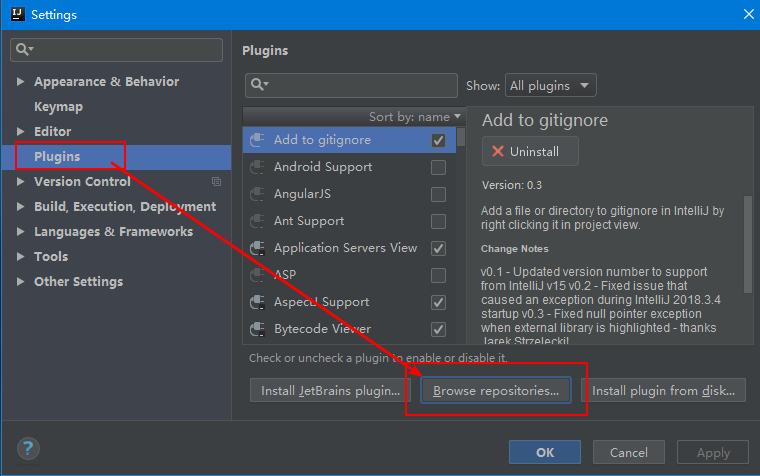Select the Android Support plugin row
The height and width of the screenshot is (476, 760).
pos(349,167)
